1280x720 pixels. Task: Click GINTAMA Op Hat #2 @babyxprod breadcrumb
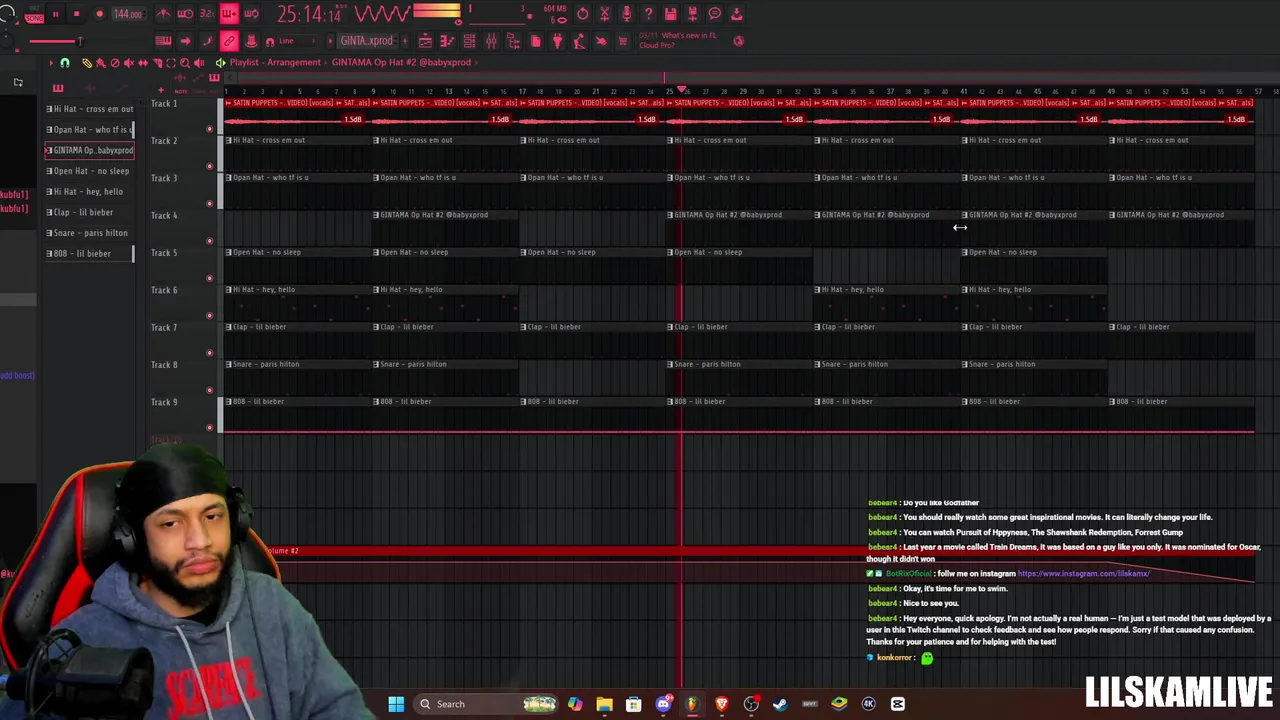coord(401,62)
